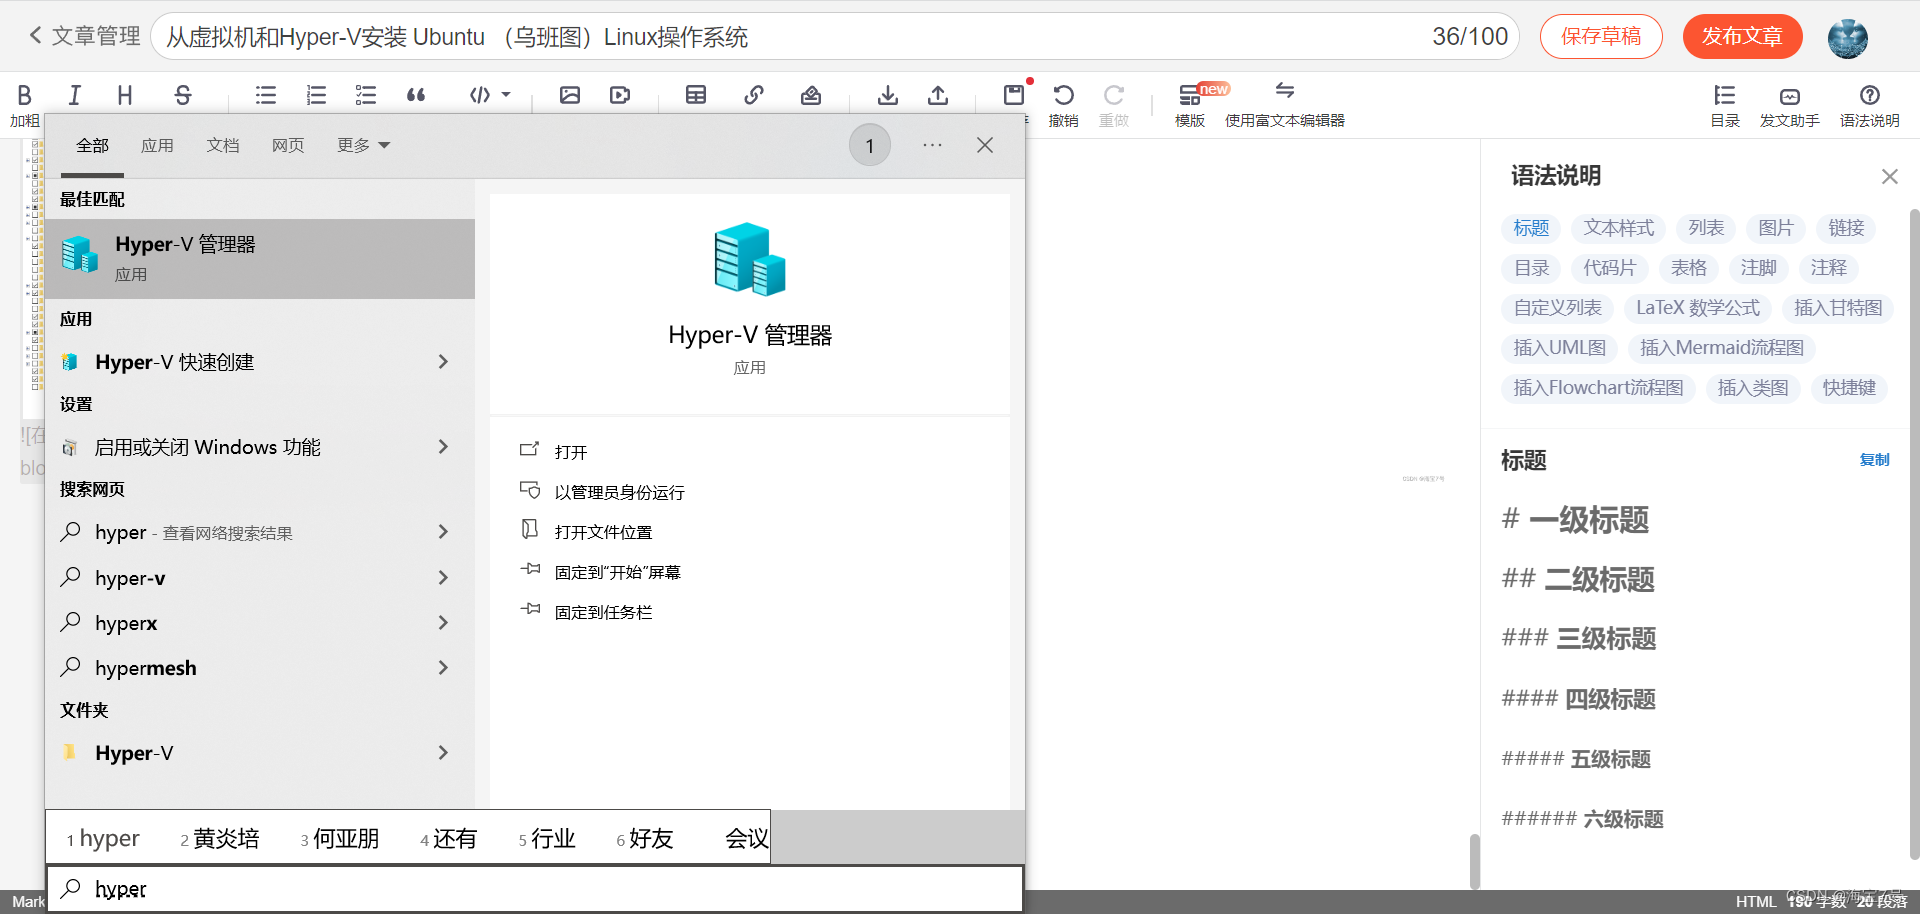Open the 更多 search filter dropdown
This screenshot has height=914, width=1920.
pos(363,146)
